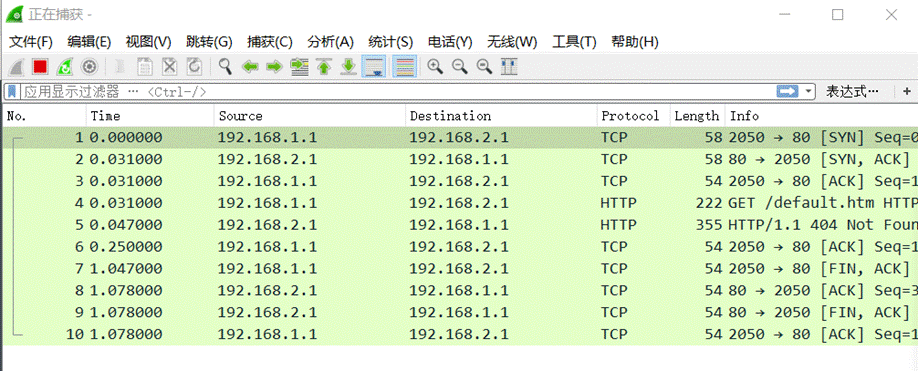Go back to previous packet (left arrow)
Viewport: 918px width, 371px height.
pos(250,67)
